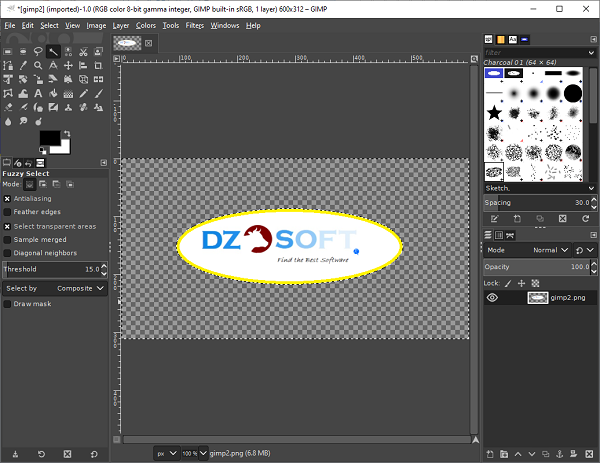Open the layers dock configure menu button
This screenshot has height=463, width=600.
click(593, 235)
